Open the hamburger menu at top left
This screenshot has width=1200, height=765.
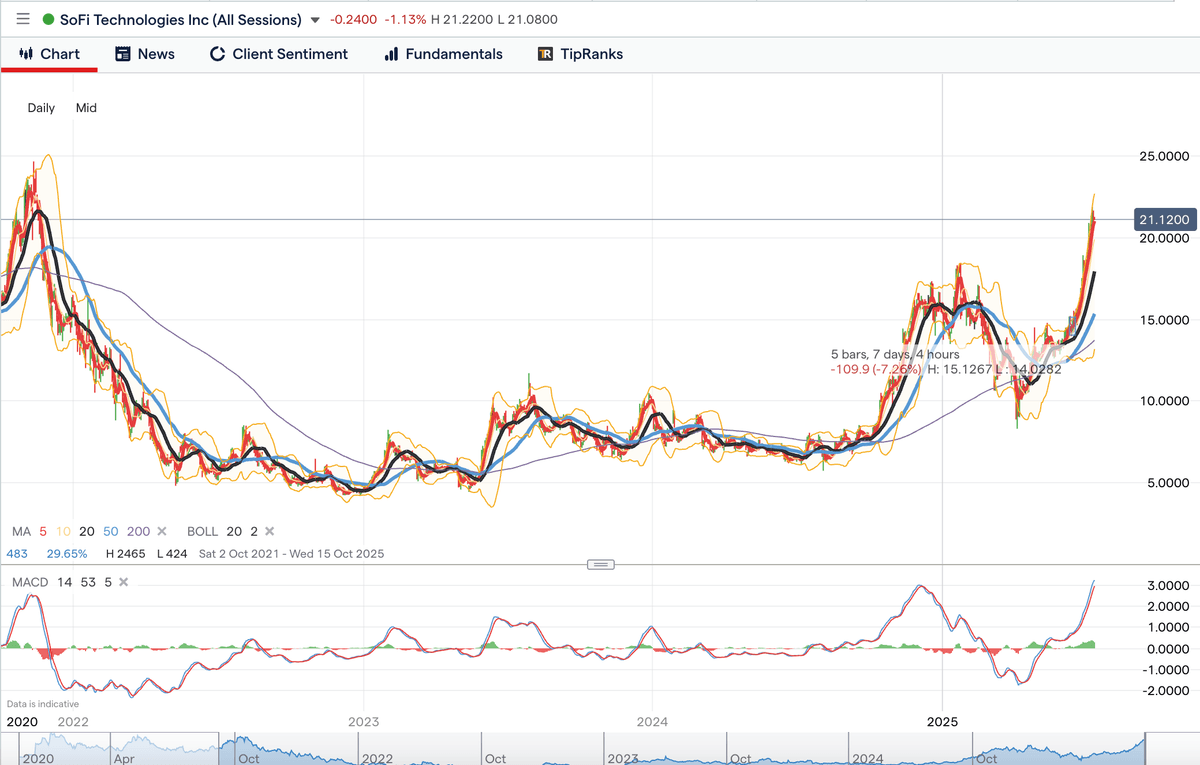pos(23,19)
